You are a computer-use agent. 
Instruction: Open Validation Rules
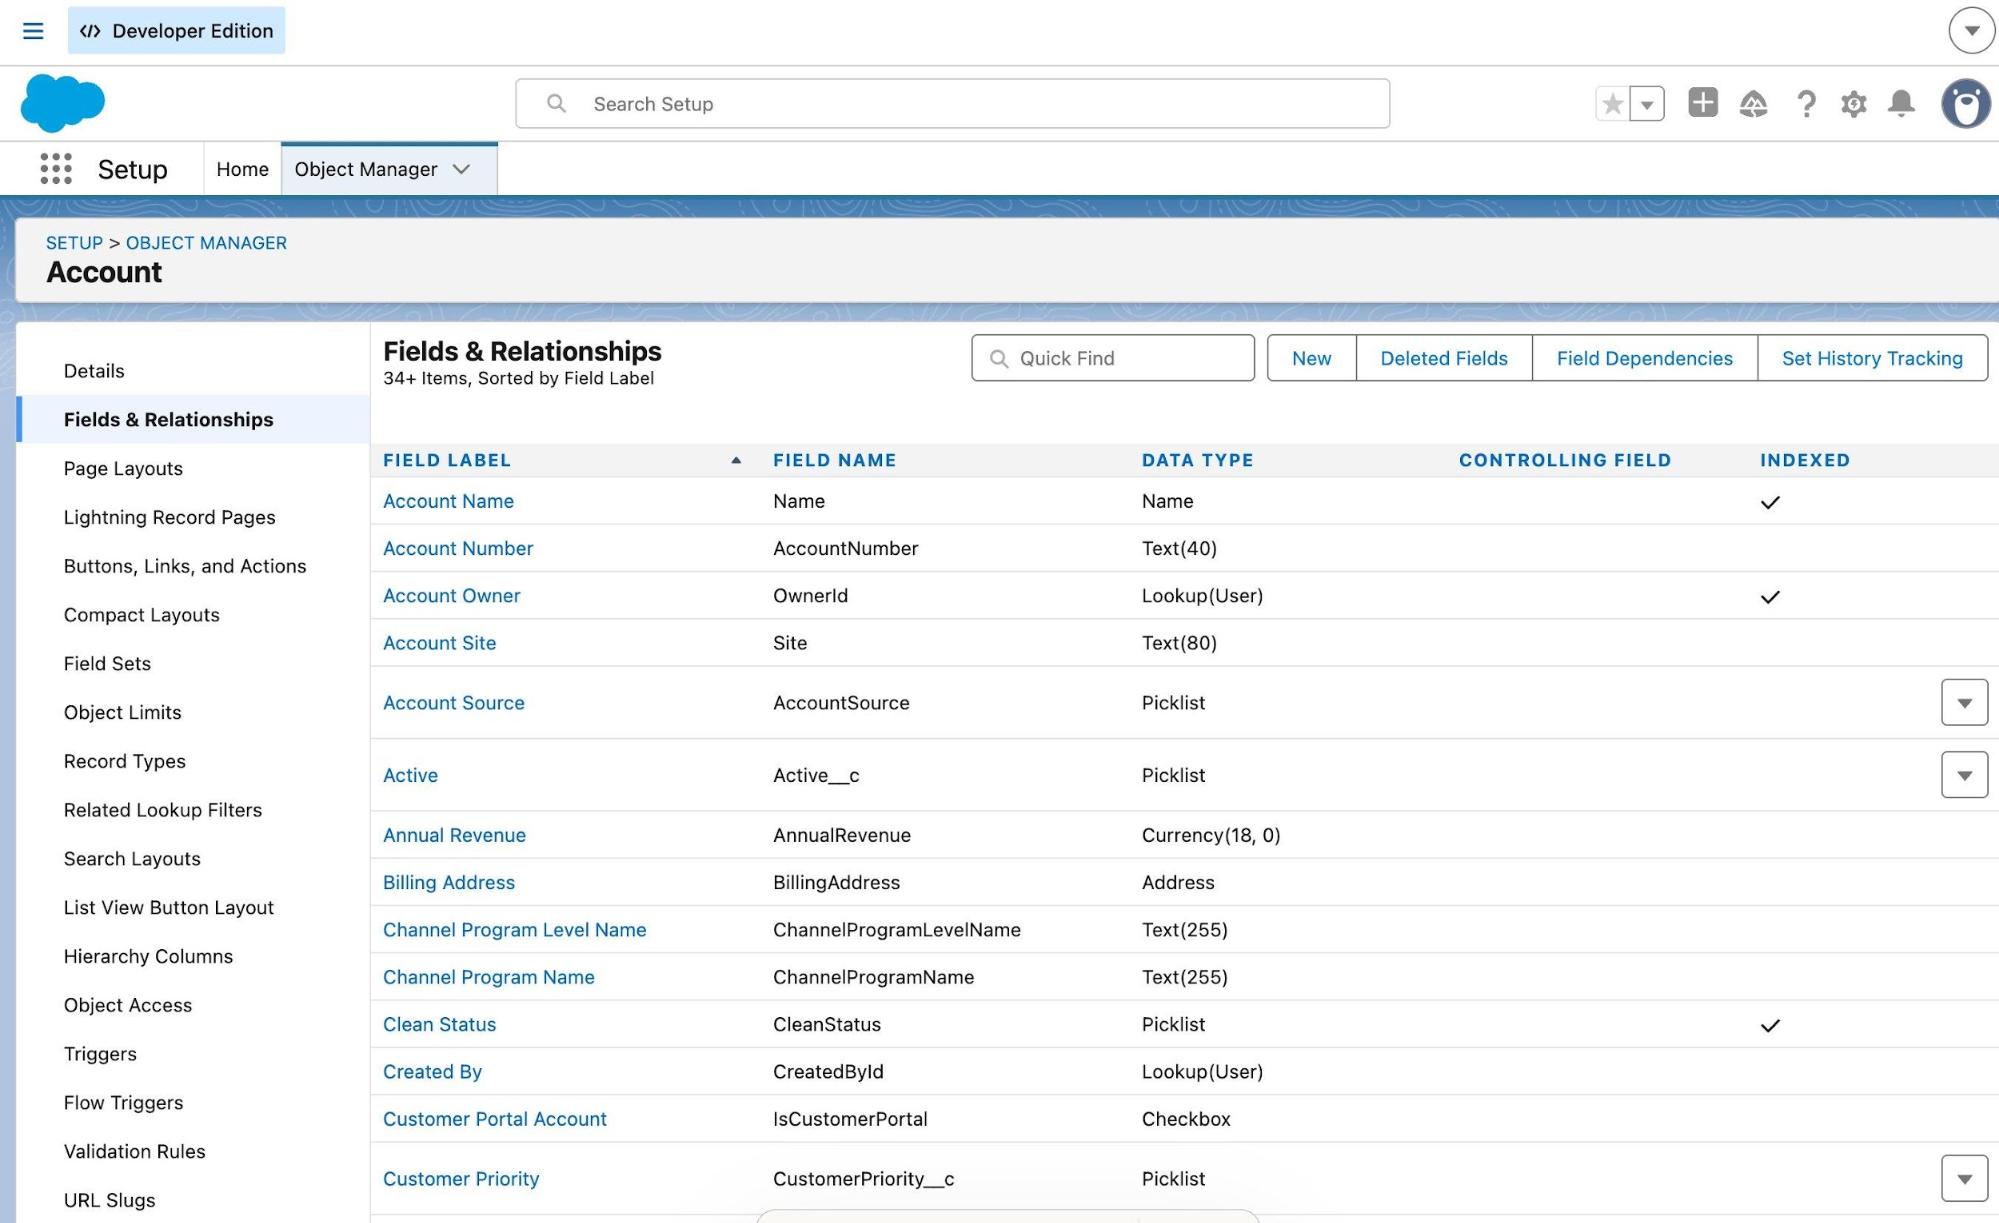coord(134,1152)
